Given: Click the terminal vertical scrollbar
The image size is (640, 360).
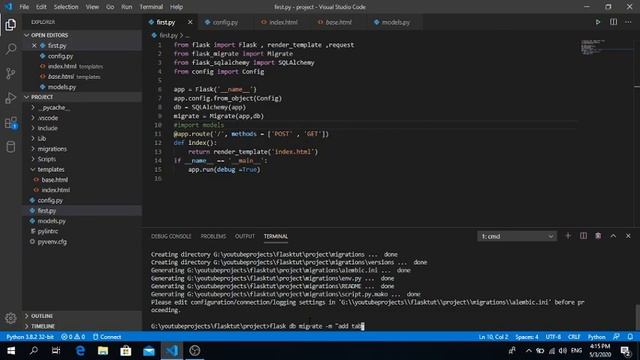Looking at the screenshot, I should point(637,317).
